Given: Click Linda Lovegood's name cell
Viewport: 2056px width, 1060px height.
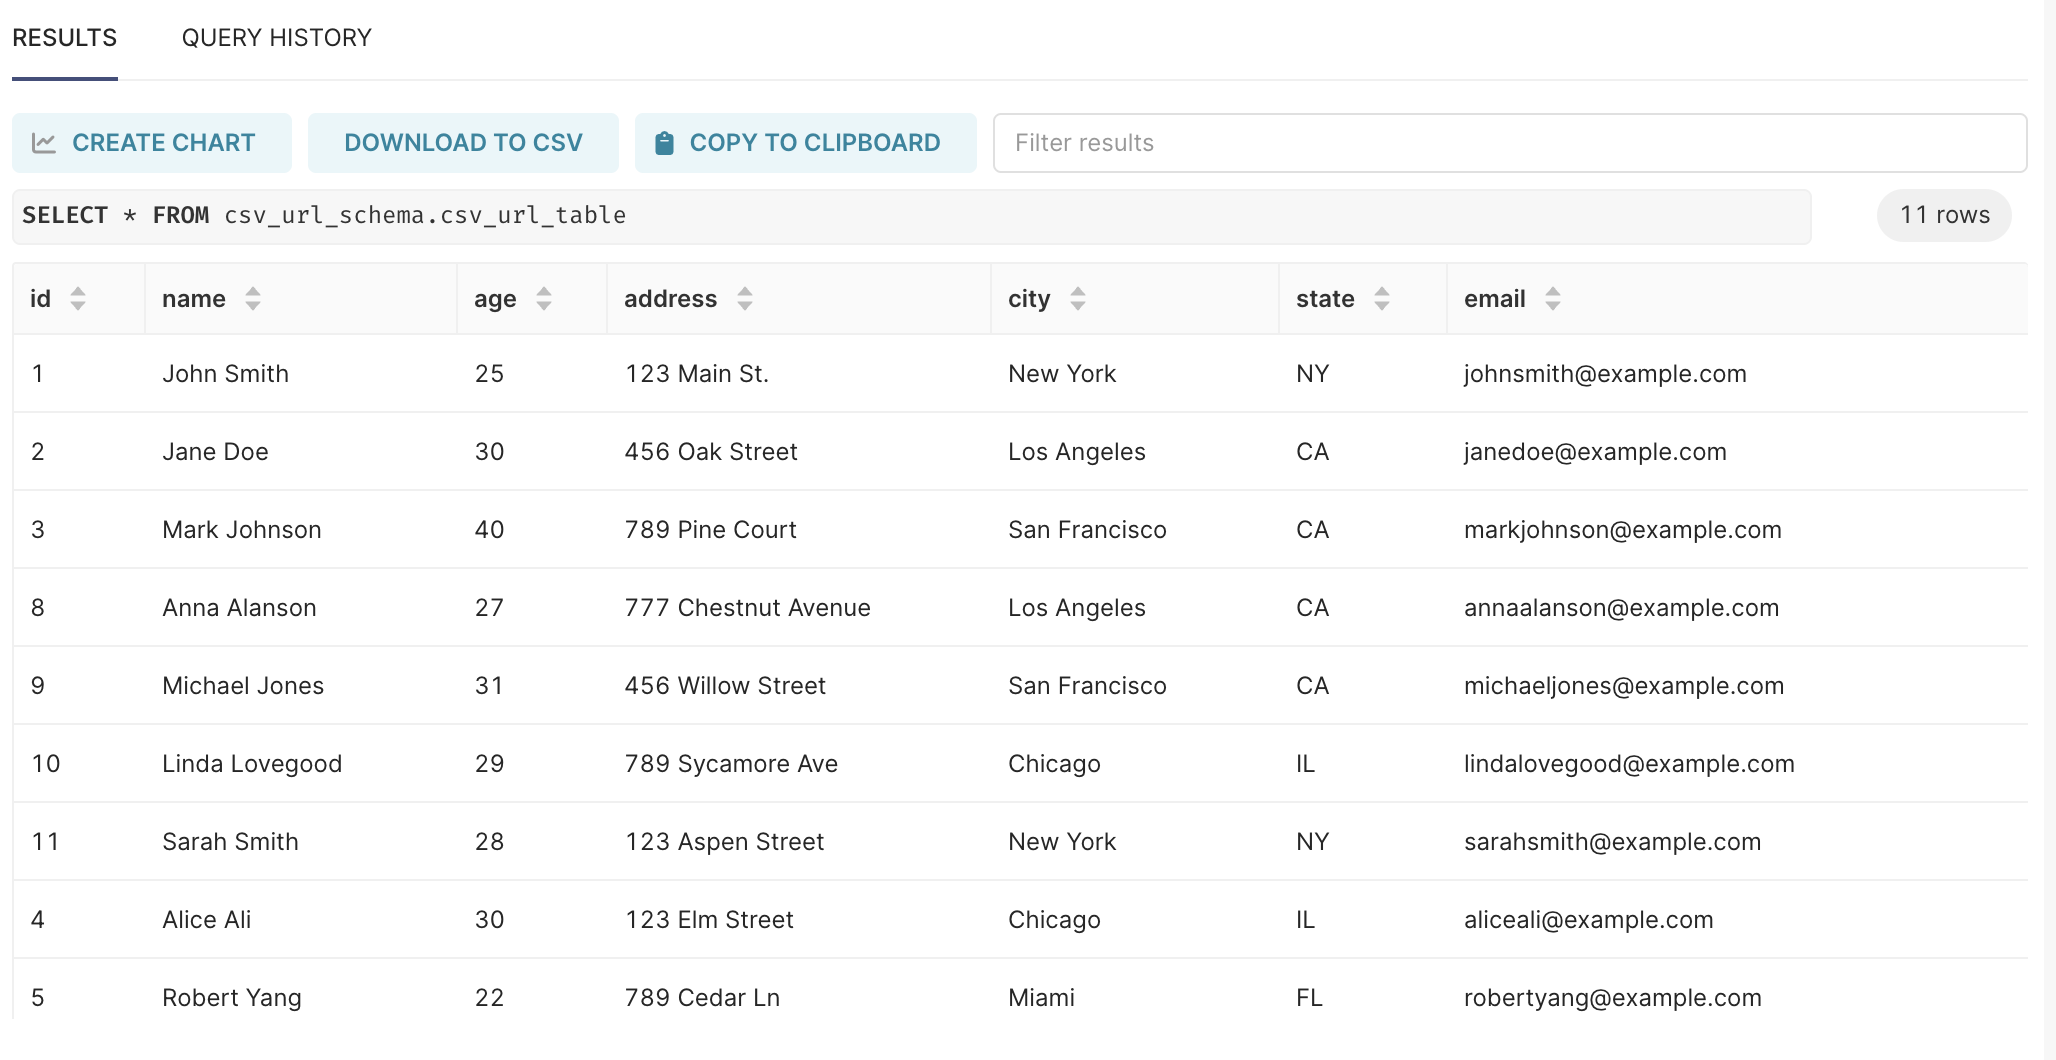Looking at the screenshot, I should pos(251,763).
